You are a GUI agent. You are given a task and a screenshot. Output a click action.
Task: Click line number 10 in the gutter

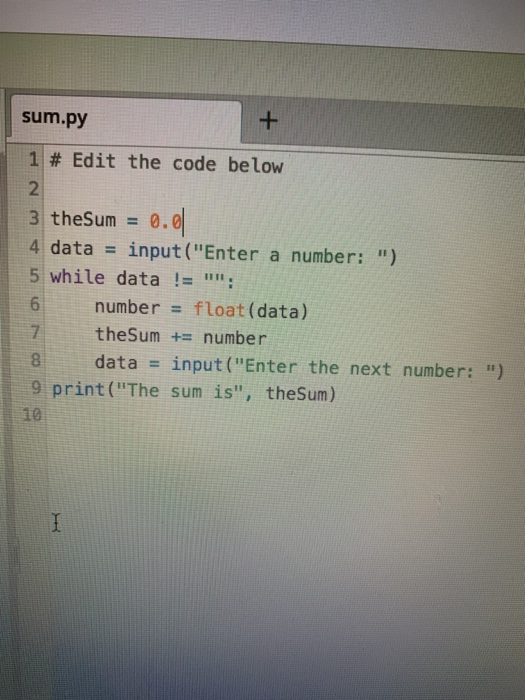32,415
